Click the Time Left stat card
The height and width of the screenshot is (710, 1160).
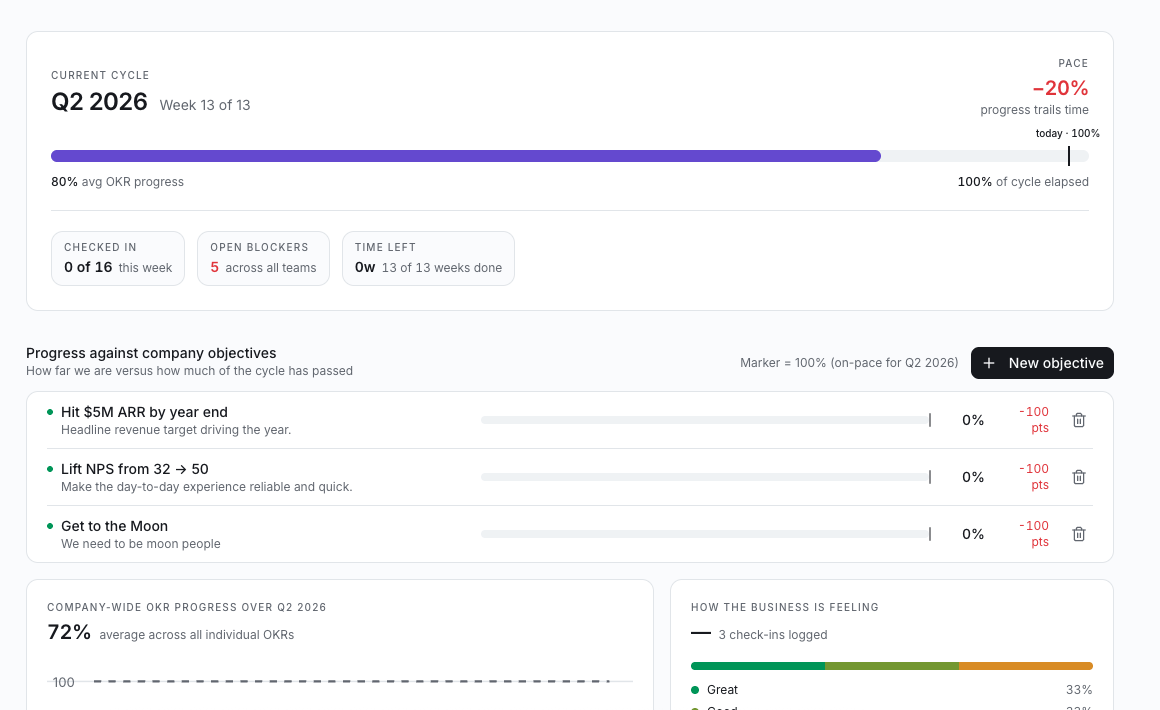(x=428, y=258)
